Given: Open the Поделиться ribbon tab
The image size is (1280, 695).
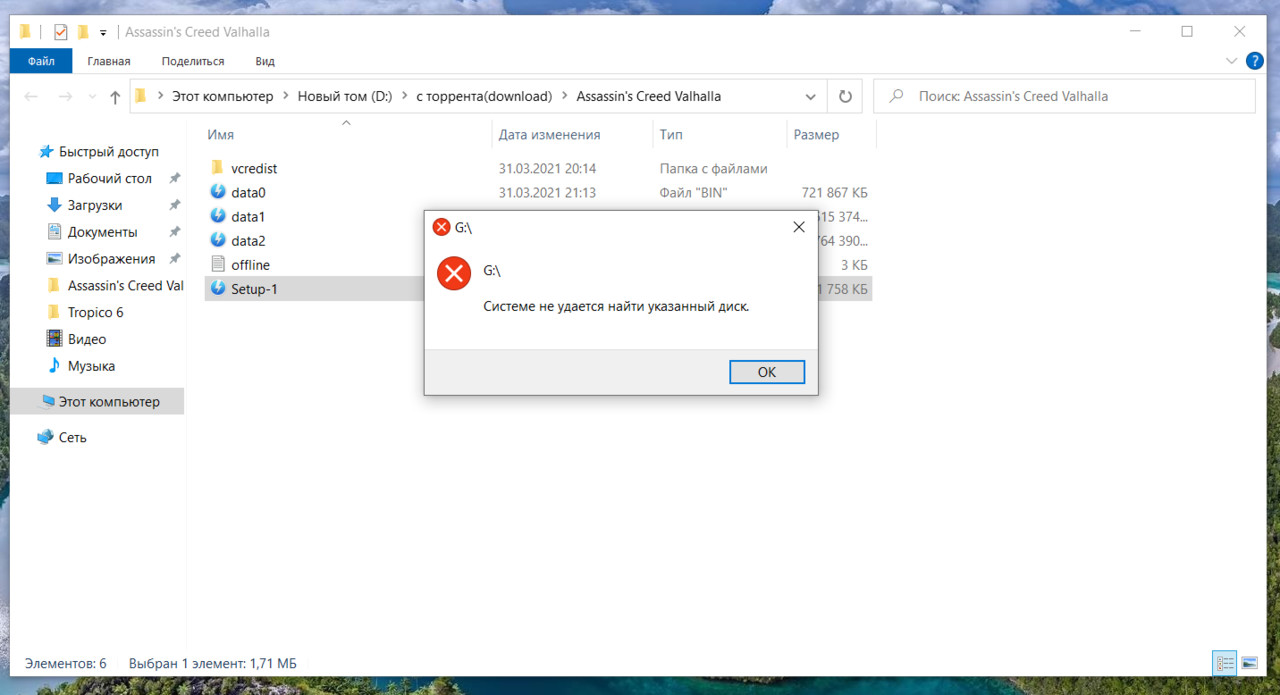Looking at the screenshot, I should click(193, 61).
